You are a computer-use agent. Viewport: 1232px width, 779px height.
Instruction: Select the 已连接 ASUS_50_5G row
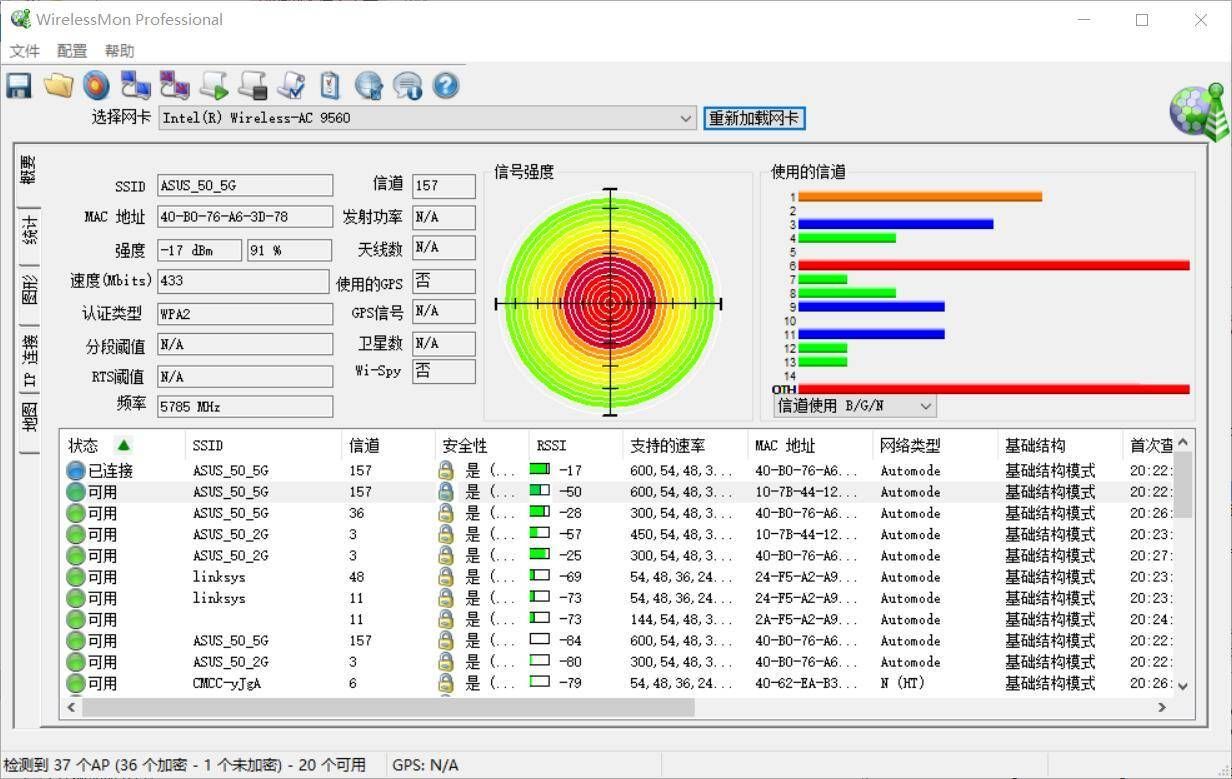click(x=618, y=470)
